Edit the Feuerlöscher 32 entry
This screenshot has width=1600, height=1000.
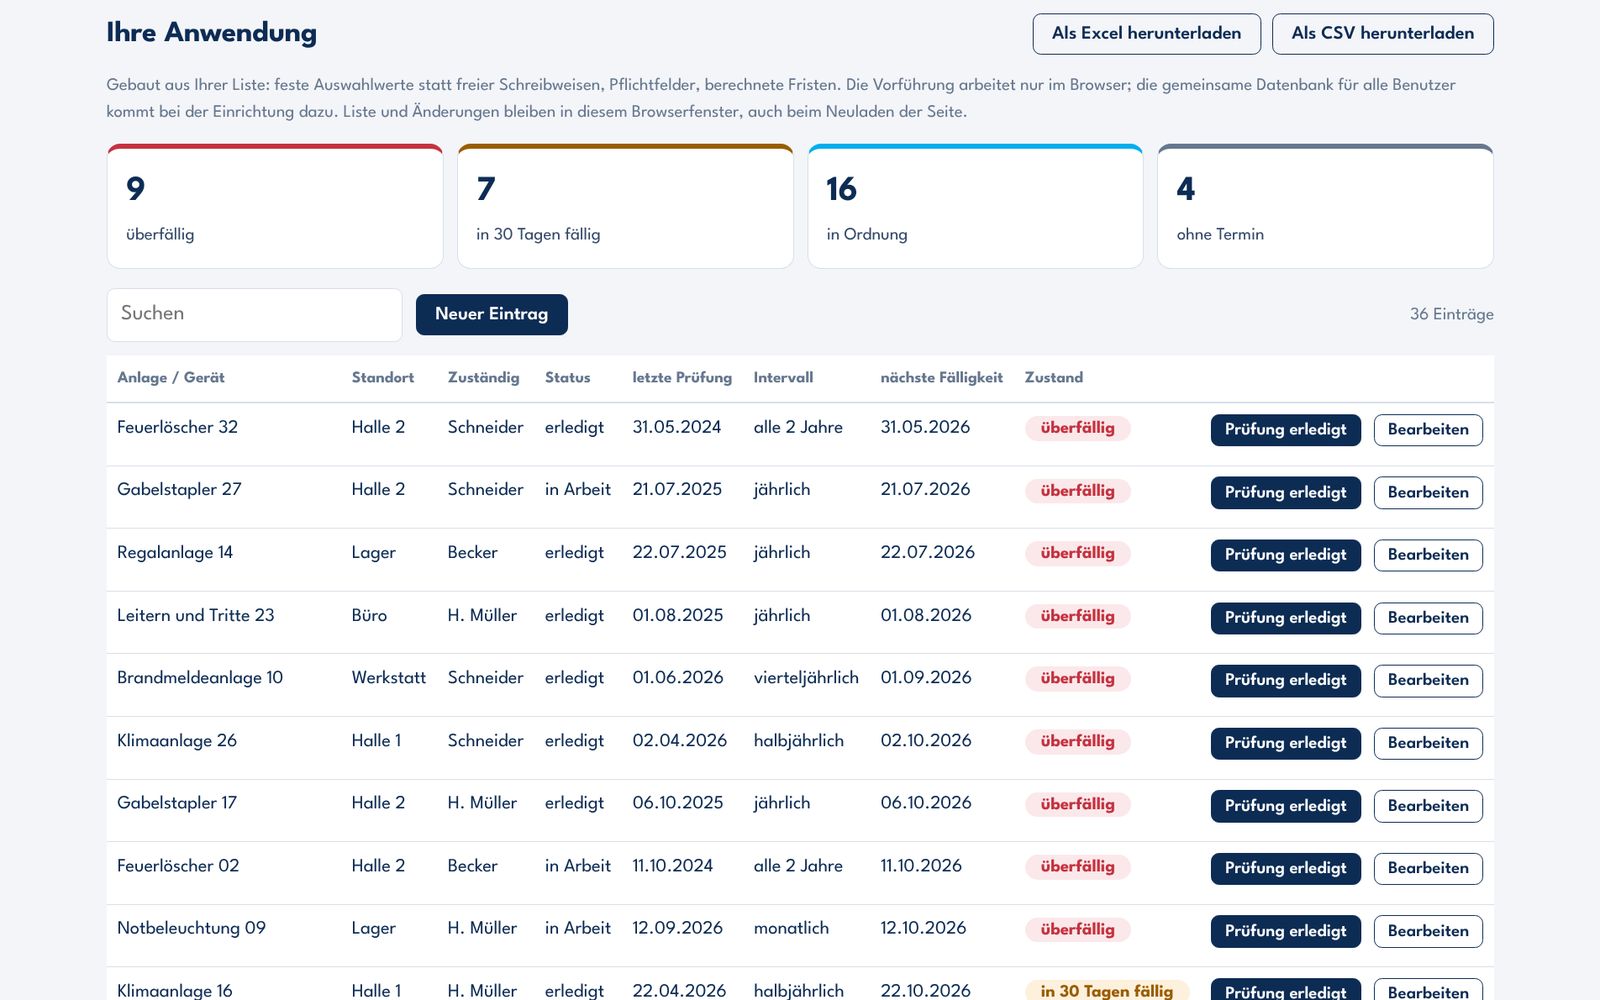coord(1428,430)
